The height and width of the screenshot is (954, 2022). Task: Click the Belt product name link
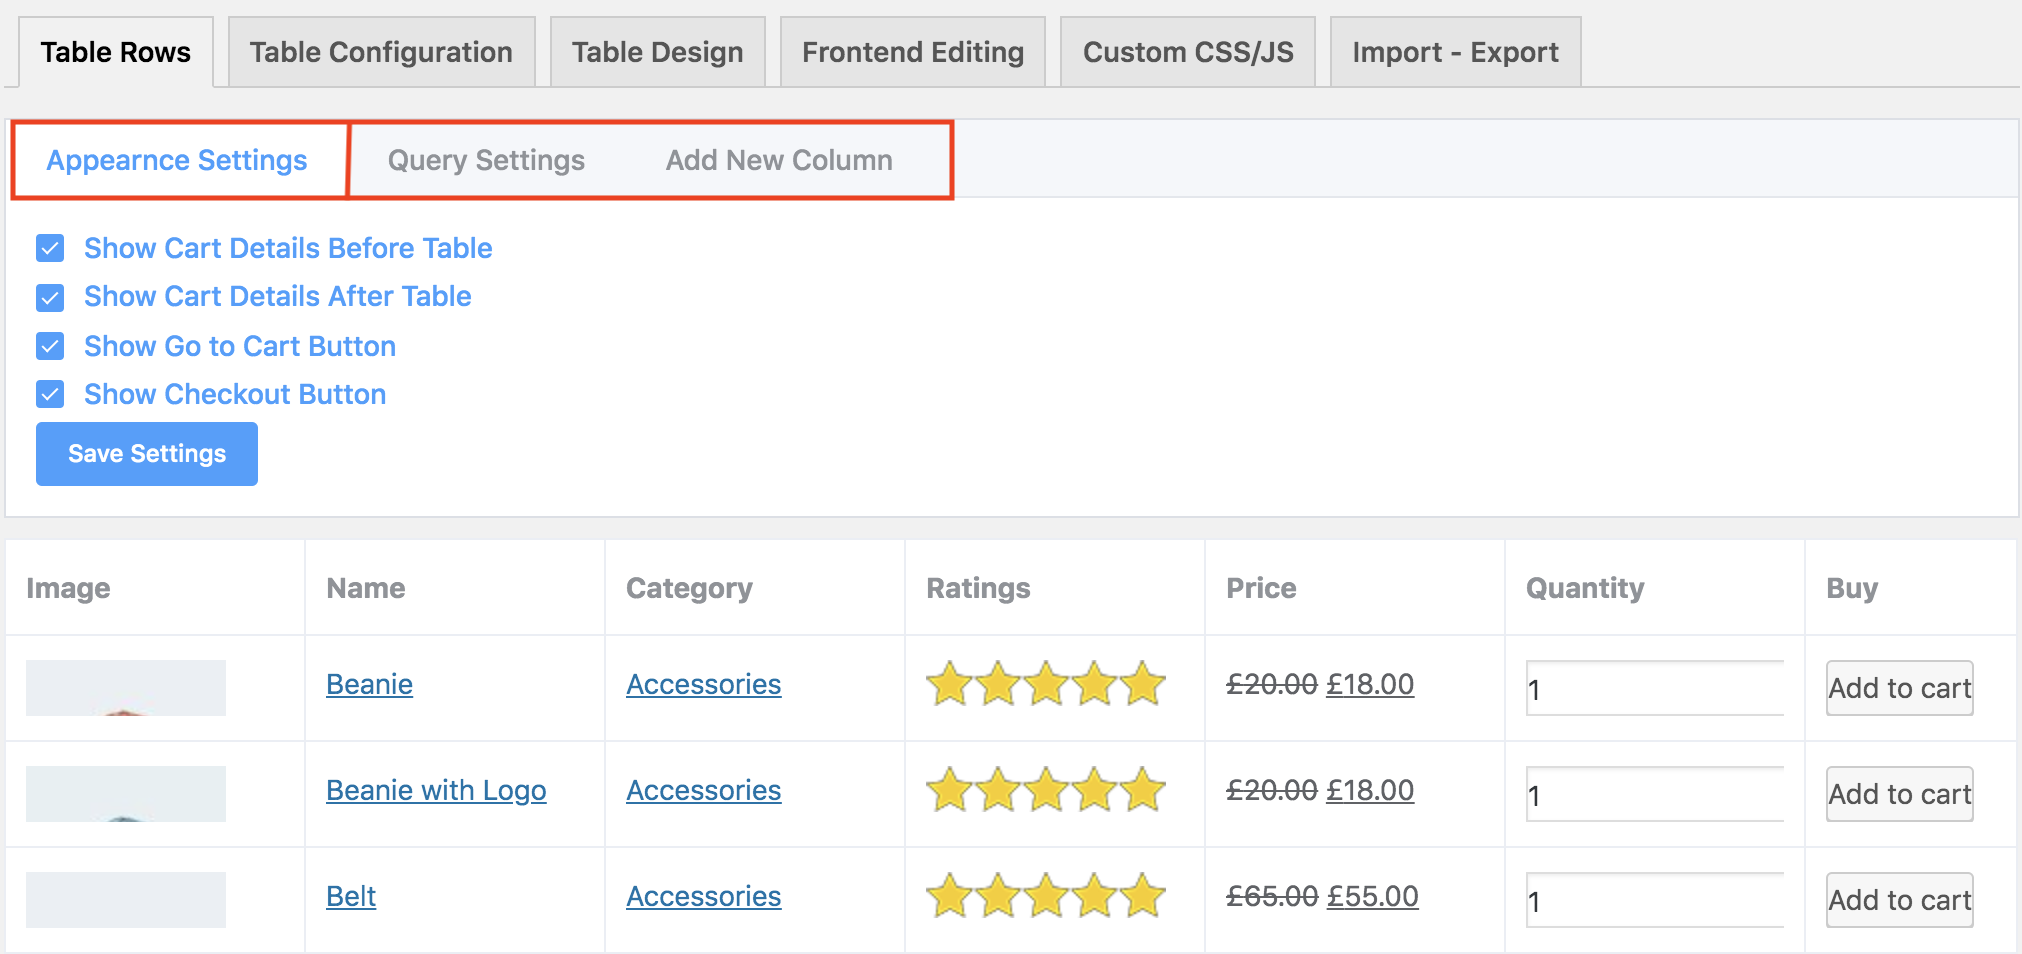click(x=351, y=897)
